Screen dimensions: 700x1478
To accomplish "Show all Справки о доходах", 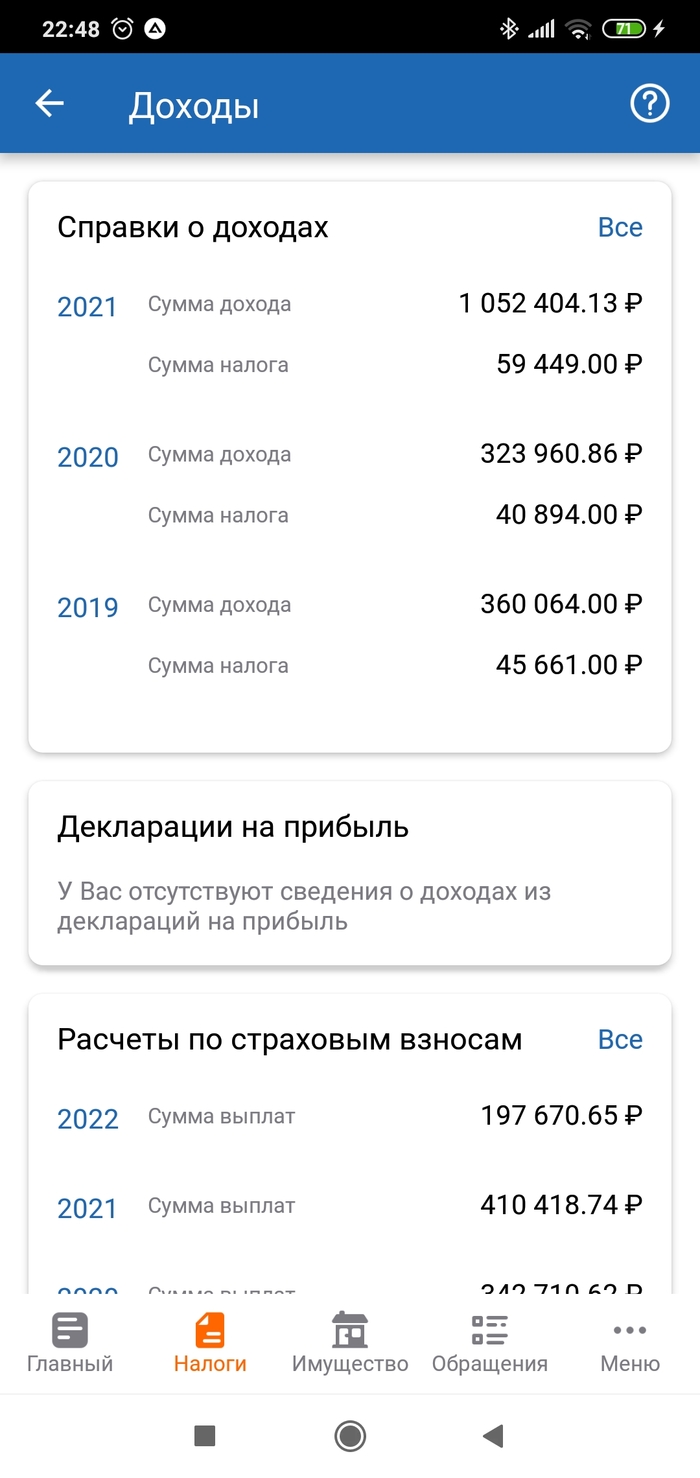I will pyautogui.click(x=620, y=228).
